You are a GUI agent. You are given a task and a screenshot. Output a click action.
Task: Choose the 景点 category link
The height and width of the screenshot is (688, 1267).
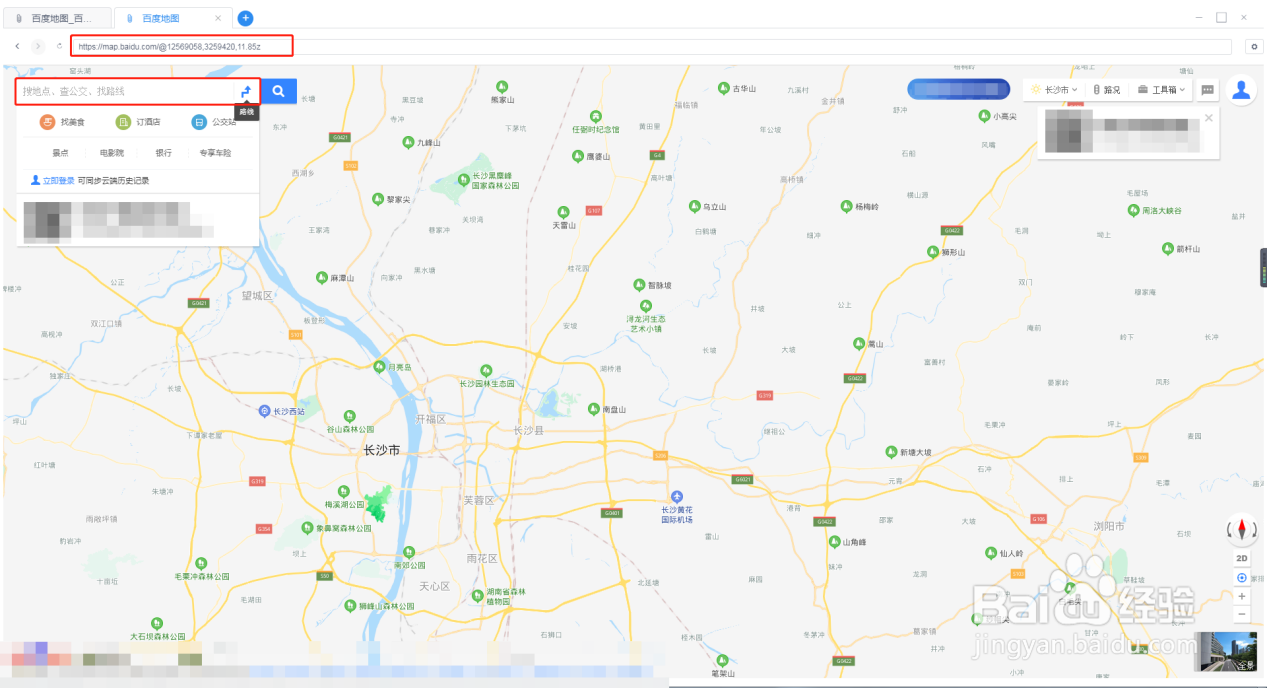[x=61, y=153]
